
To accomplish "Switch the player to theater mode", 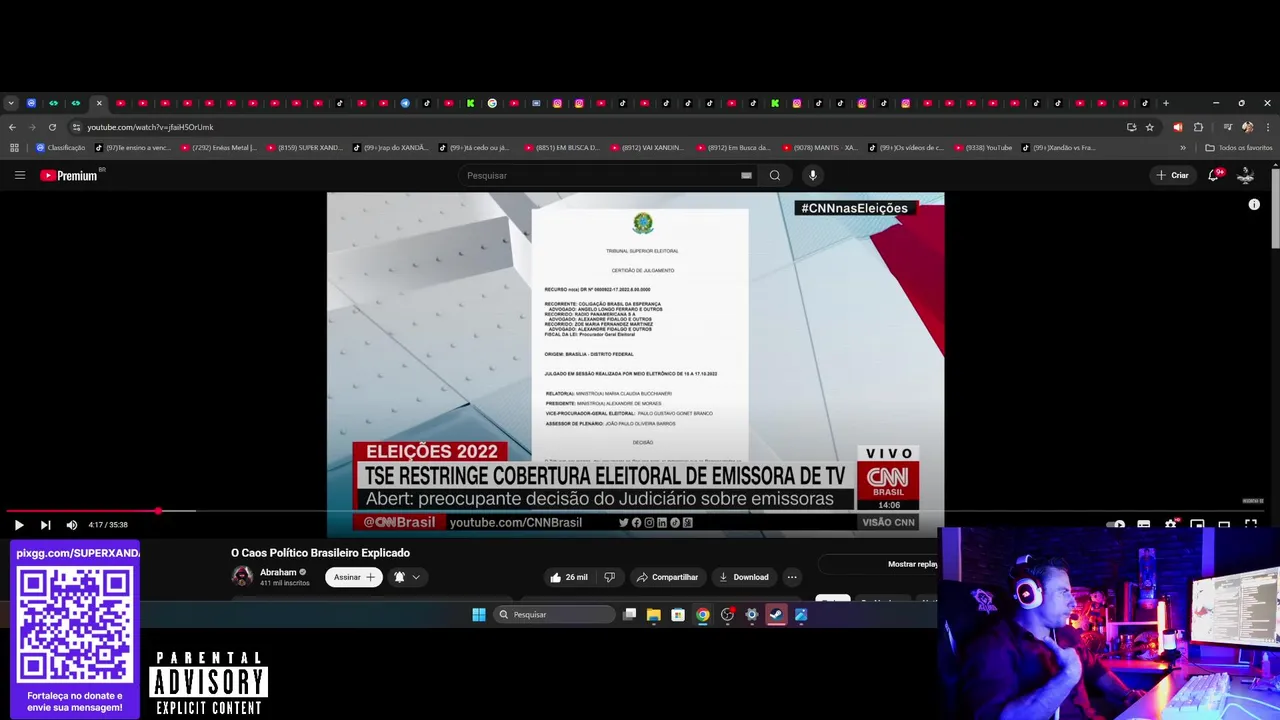I will pos(1224,525).
